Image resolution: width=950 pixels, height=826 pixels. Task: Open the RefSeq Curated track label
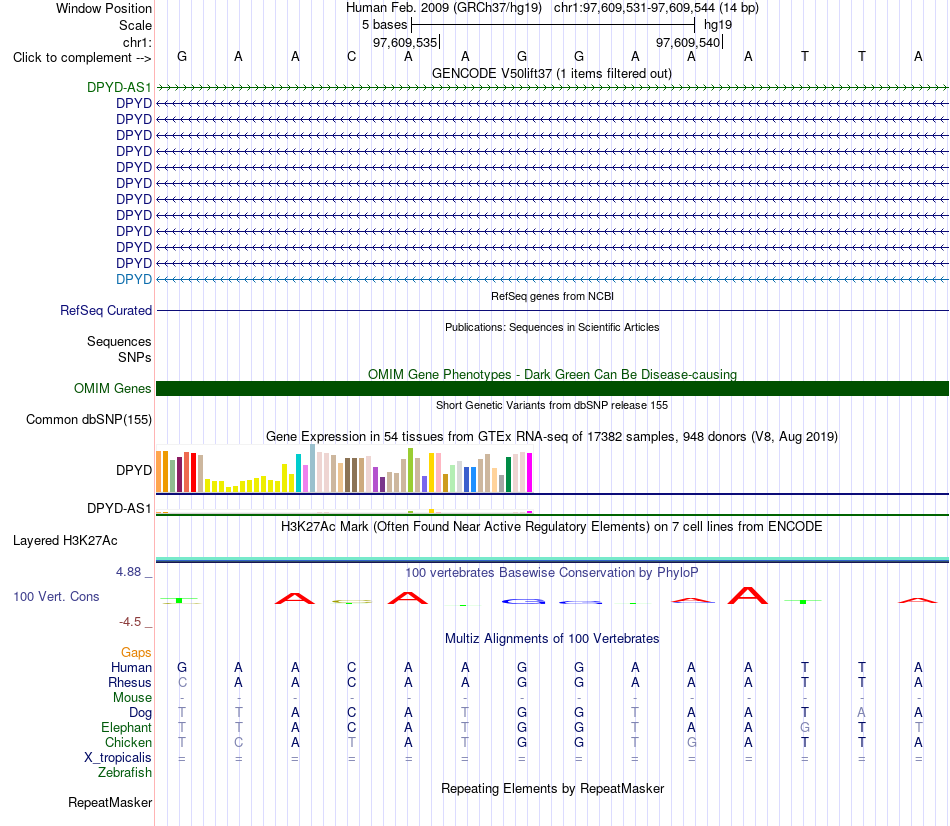coord(105,310)
